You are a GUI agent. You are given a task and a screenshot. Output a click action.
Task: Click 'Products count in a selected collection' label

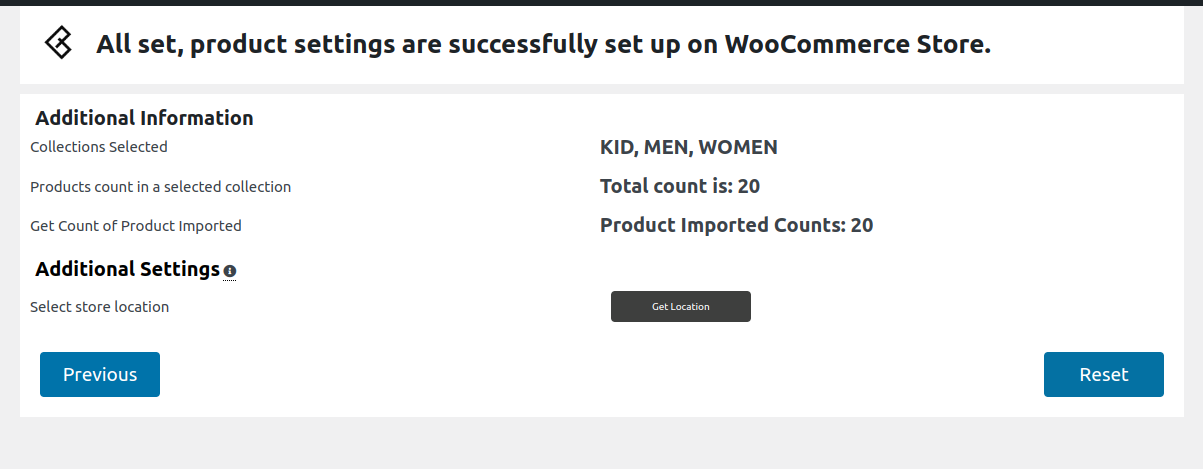pos(160,187)
